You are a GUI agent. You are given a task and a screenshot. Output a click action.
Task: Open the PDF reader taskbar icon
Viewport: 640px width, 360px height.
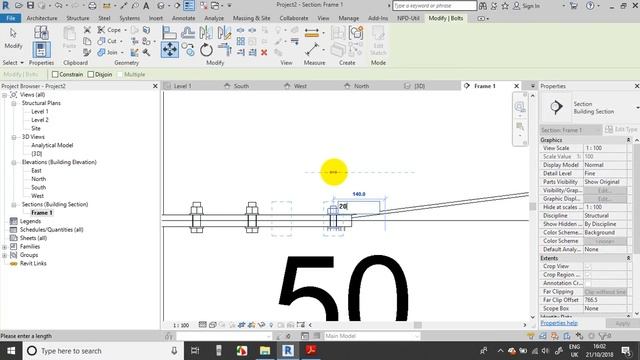(311, 351)
